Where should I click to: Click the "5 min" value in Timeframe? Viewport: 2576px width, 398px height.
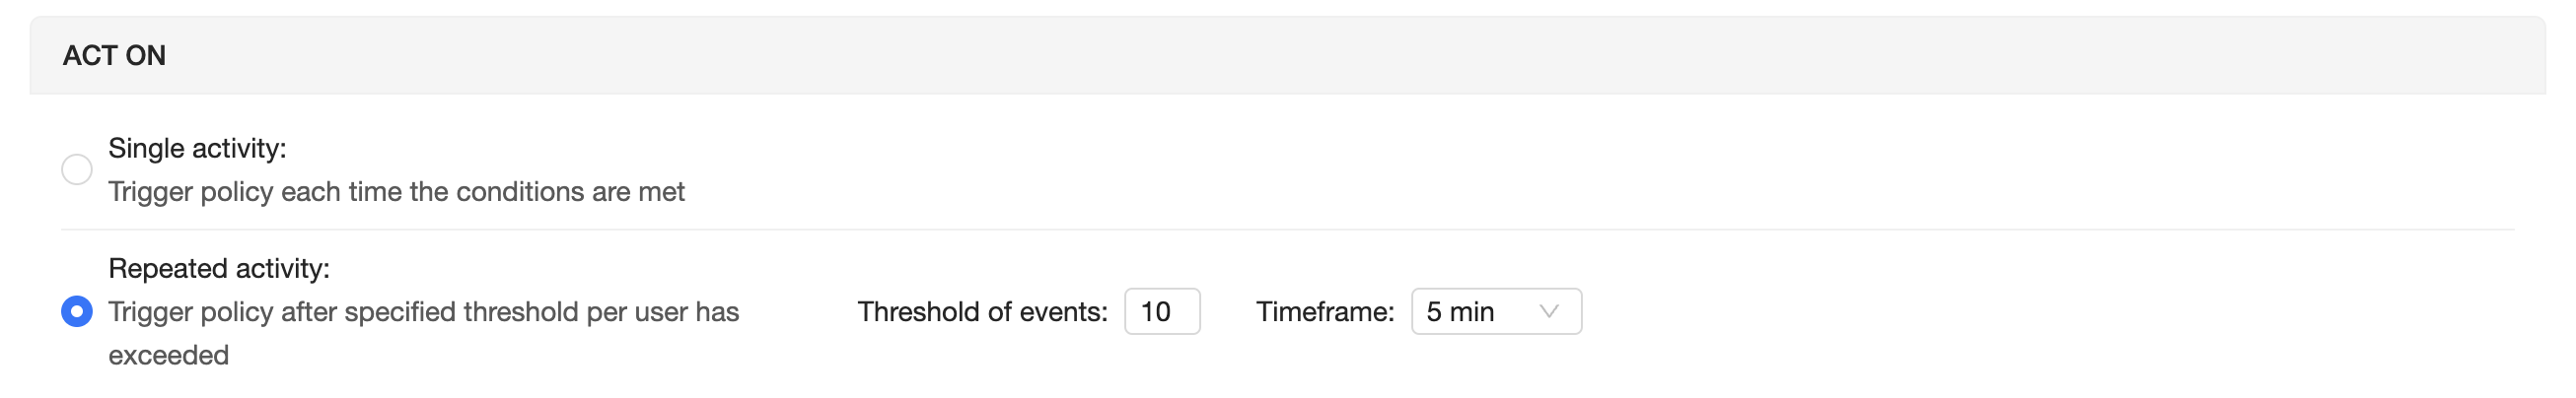pyautogui.click(x=1460, y=312)
